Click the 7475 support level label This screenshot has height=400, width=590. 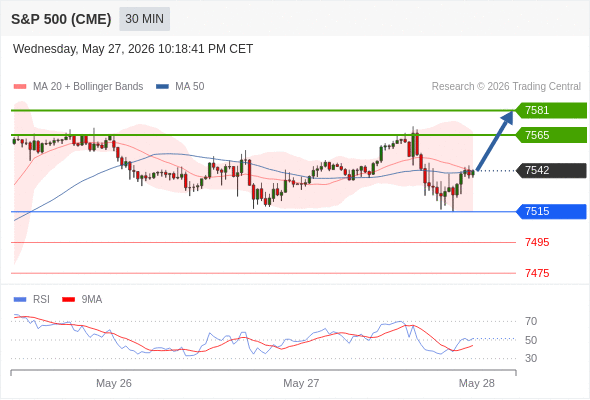(x=537, y=273)
